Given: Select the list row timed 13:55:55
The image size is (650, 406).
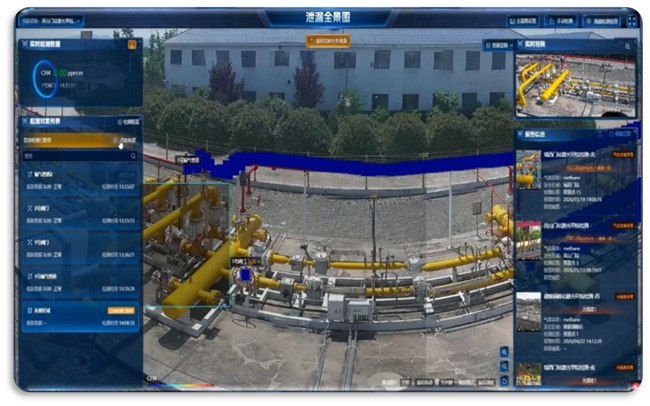Looking at the screenshot, I should (80, 215).
